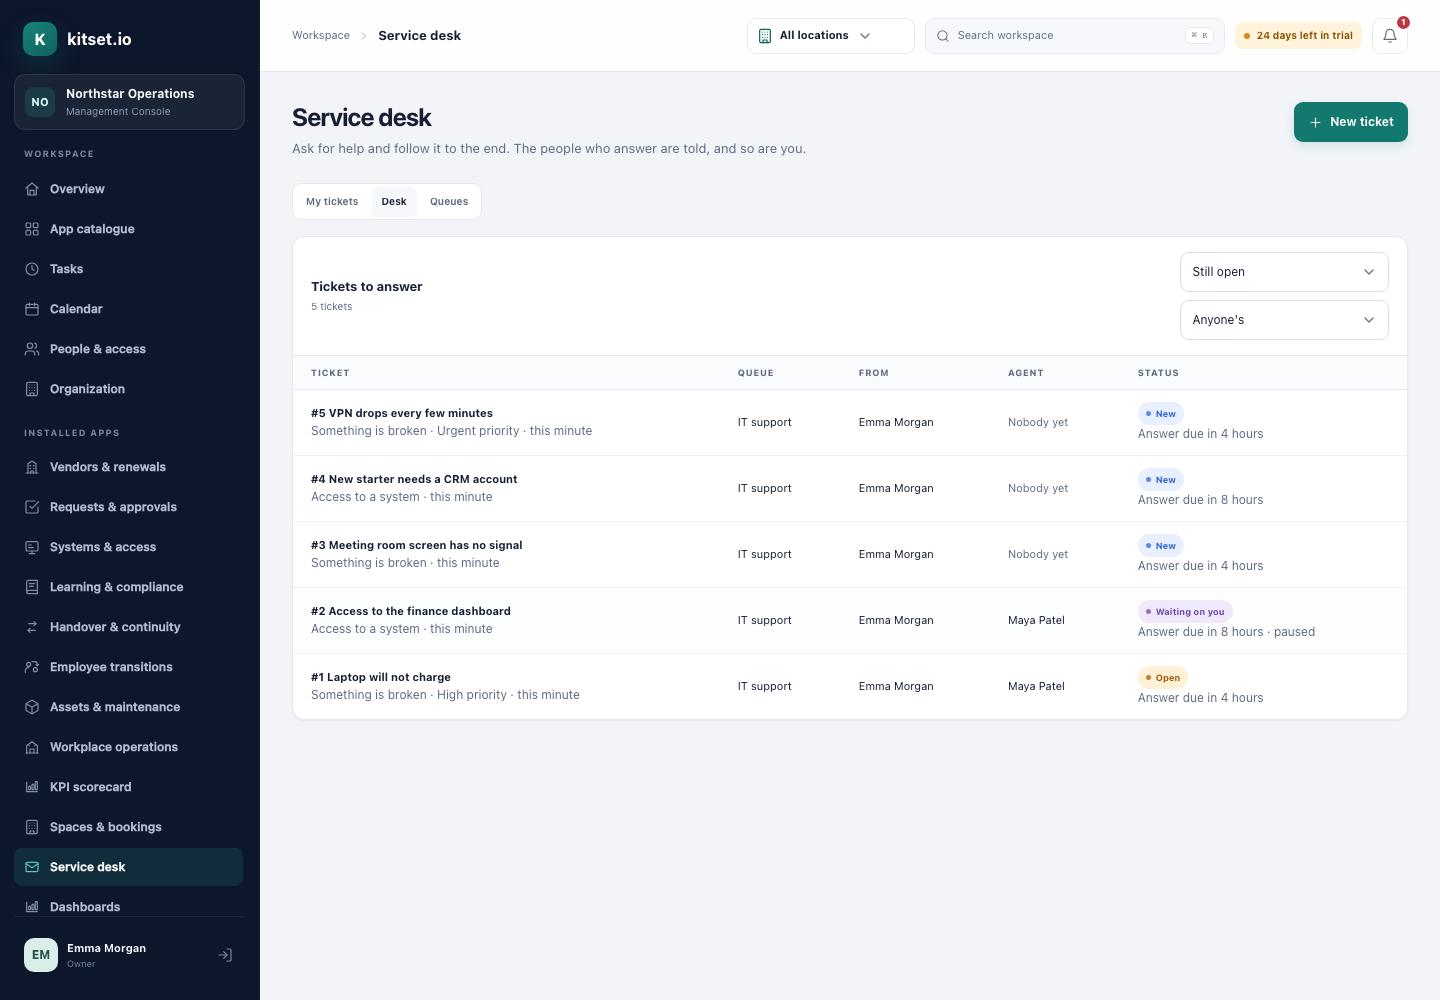Click the Handover & continuity arrows icon

click(x=32, y=627)
